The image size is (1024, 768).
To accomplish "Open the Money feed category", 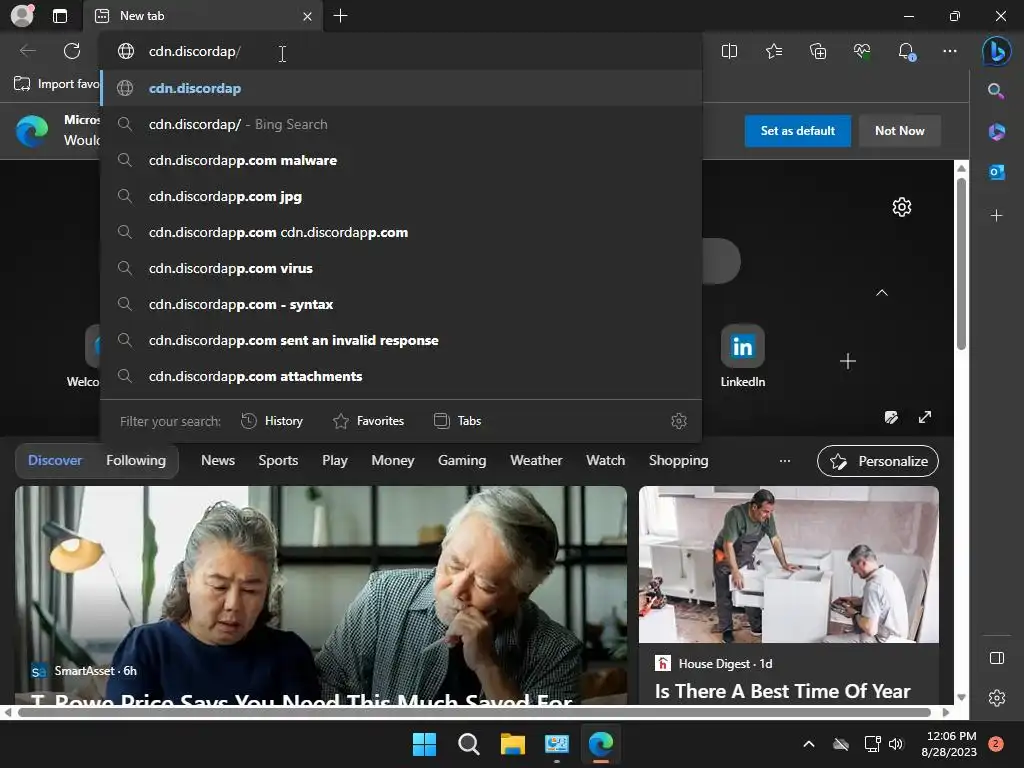I will tap(392, 460).
